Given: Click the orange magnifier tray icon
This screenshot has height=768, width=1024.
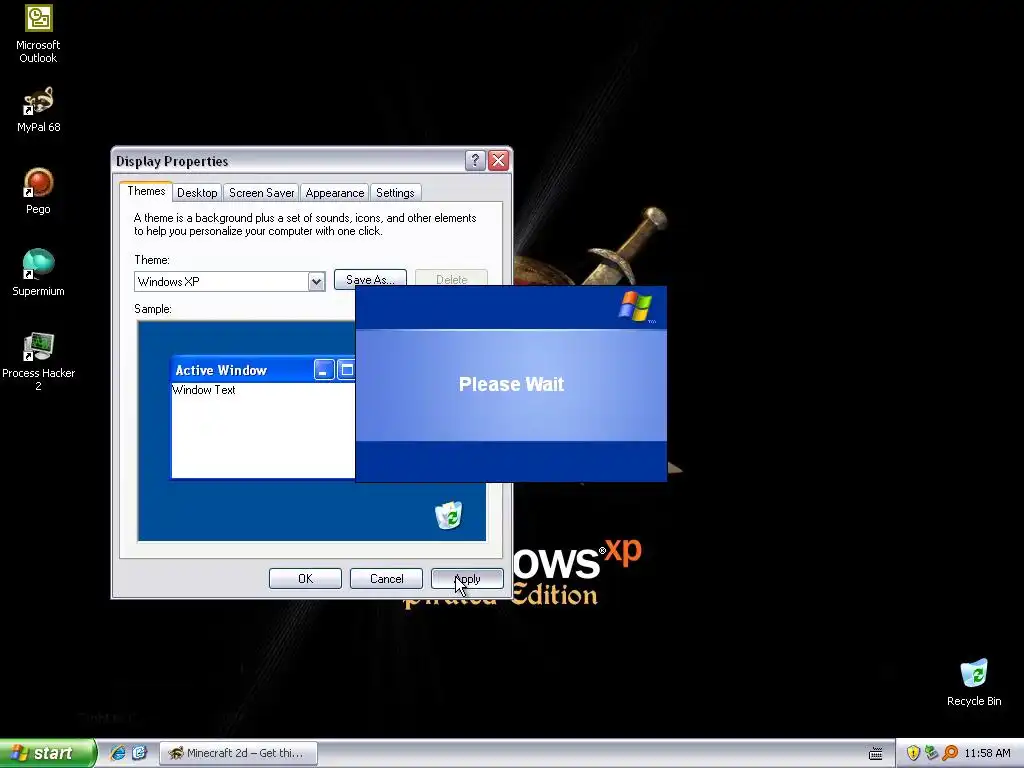Looking at the screenshot, I should [x=950, y=753].
